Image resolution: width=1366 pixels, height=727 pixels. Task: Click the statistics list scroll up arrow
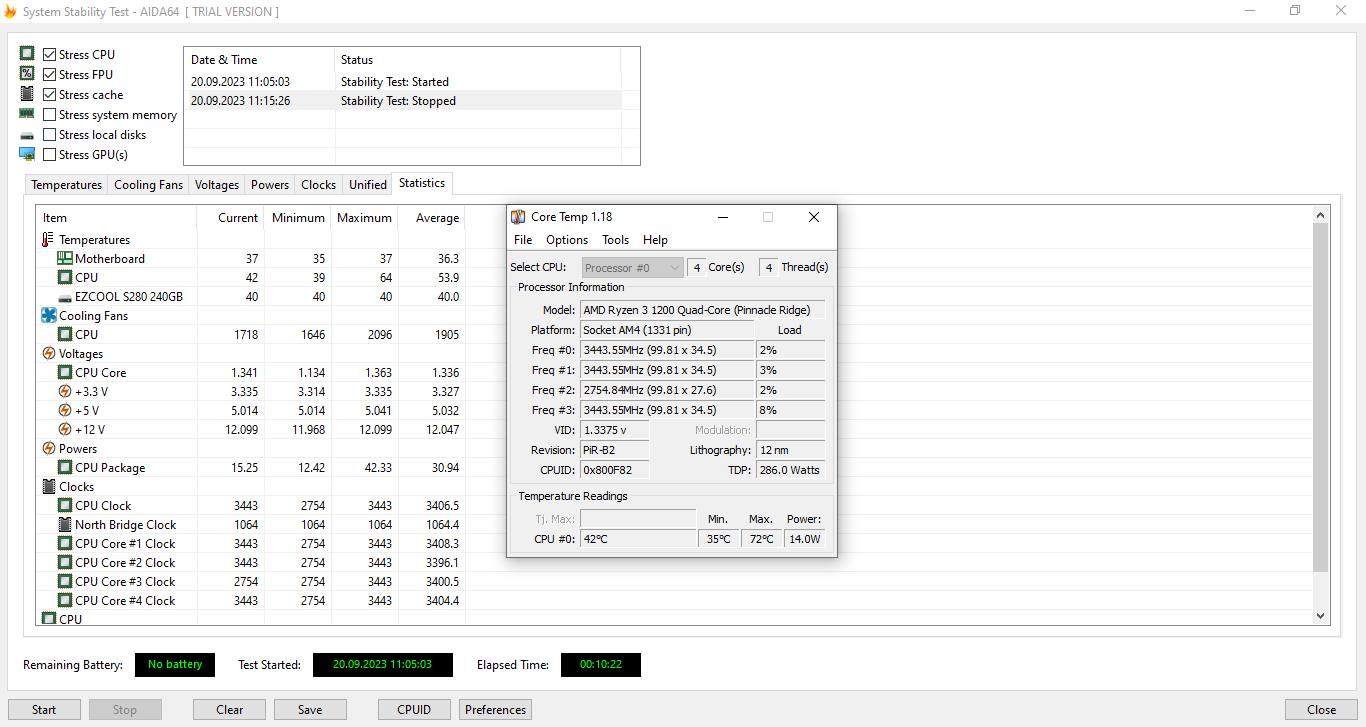pyautogui.click(x=1321, y=215)
